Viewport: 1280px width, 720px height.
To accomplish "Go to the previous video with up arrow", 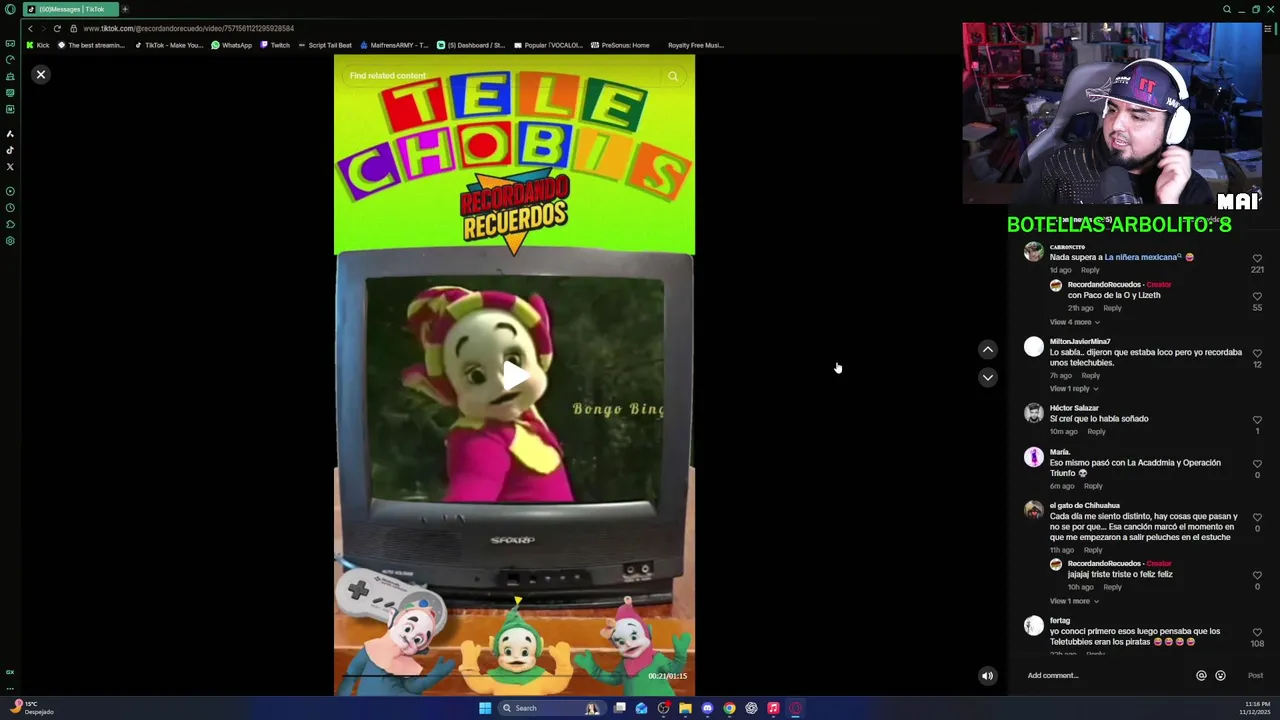I will [x=987, y=349].
